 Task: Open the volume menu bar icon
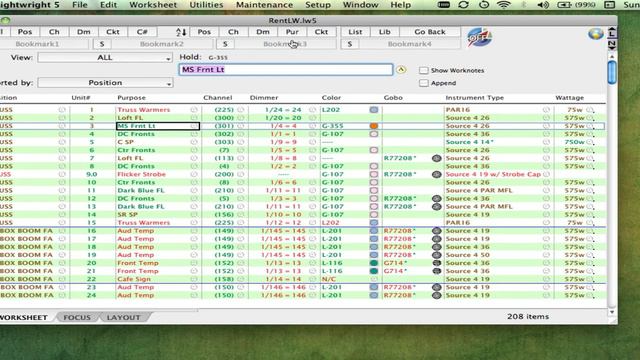point(543,5)
